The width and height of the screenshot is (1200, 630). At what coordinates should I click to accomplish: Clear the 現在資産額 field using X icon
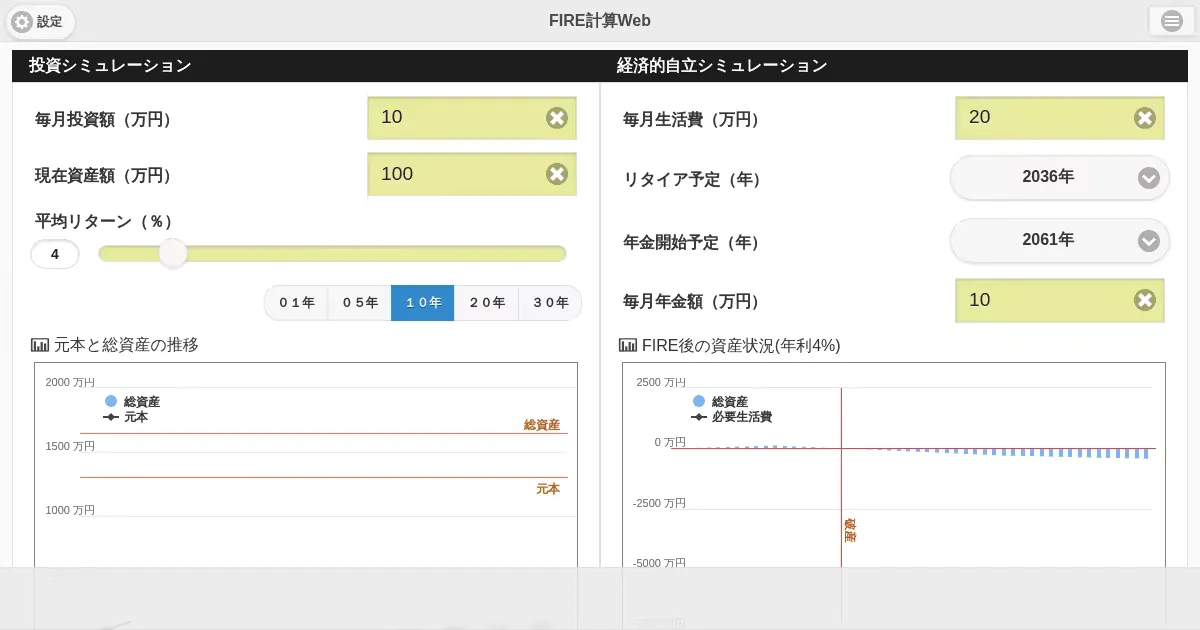[556, 174]
